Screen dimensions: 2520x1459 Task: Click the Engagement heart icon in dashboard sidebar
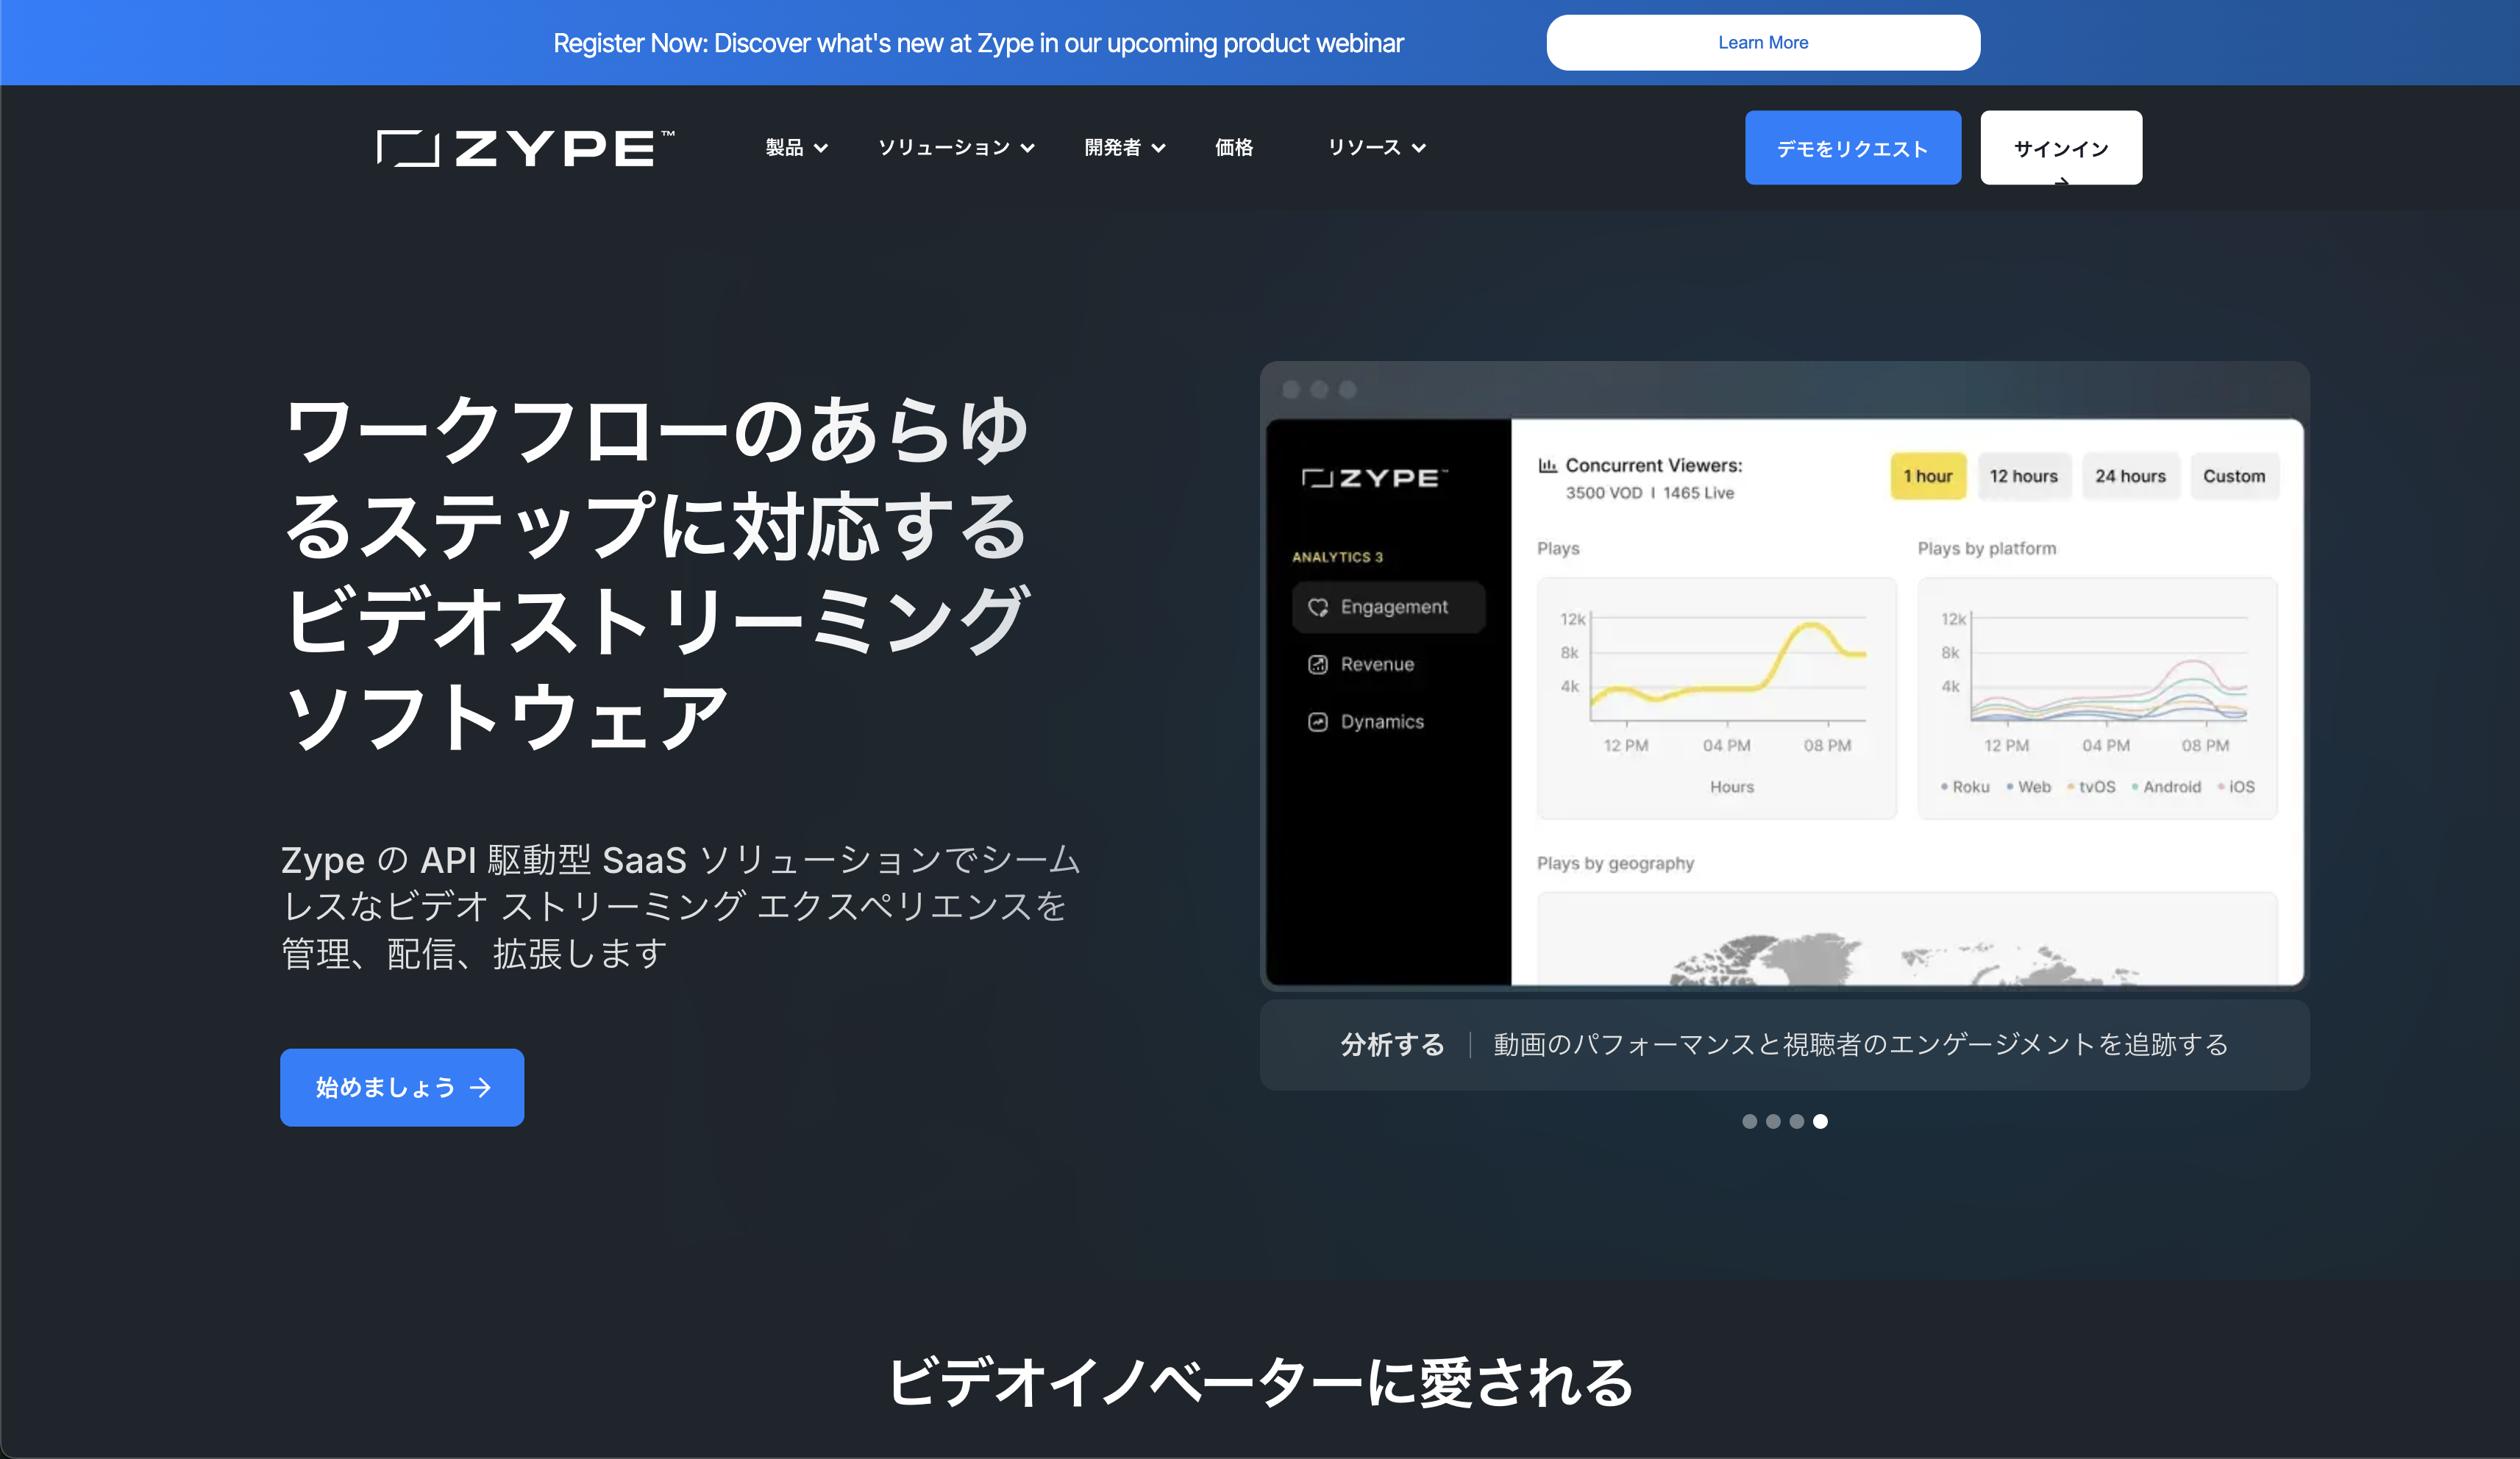click(1318, 607)
